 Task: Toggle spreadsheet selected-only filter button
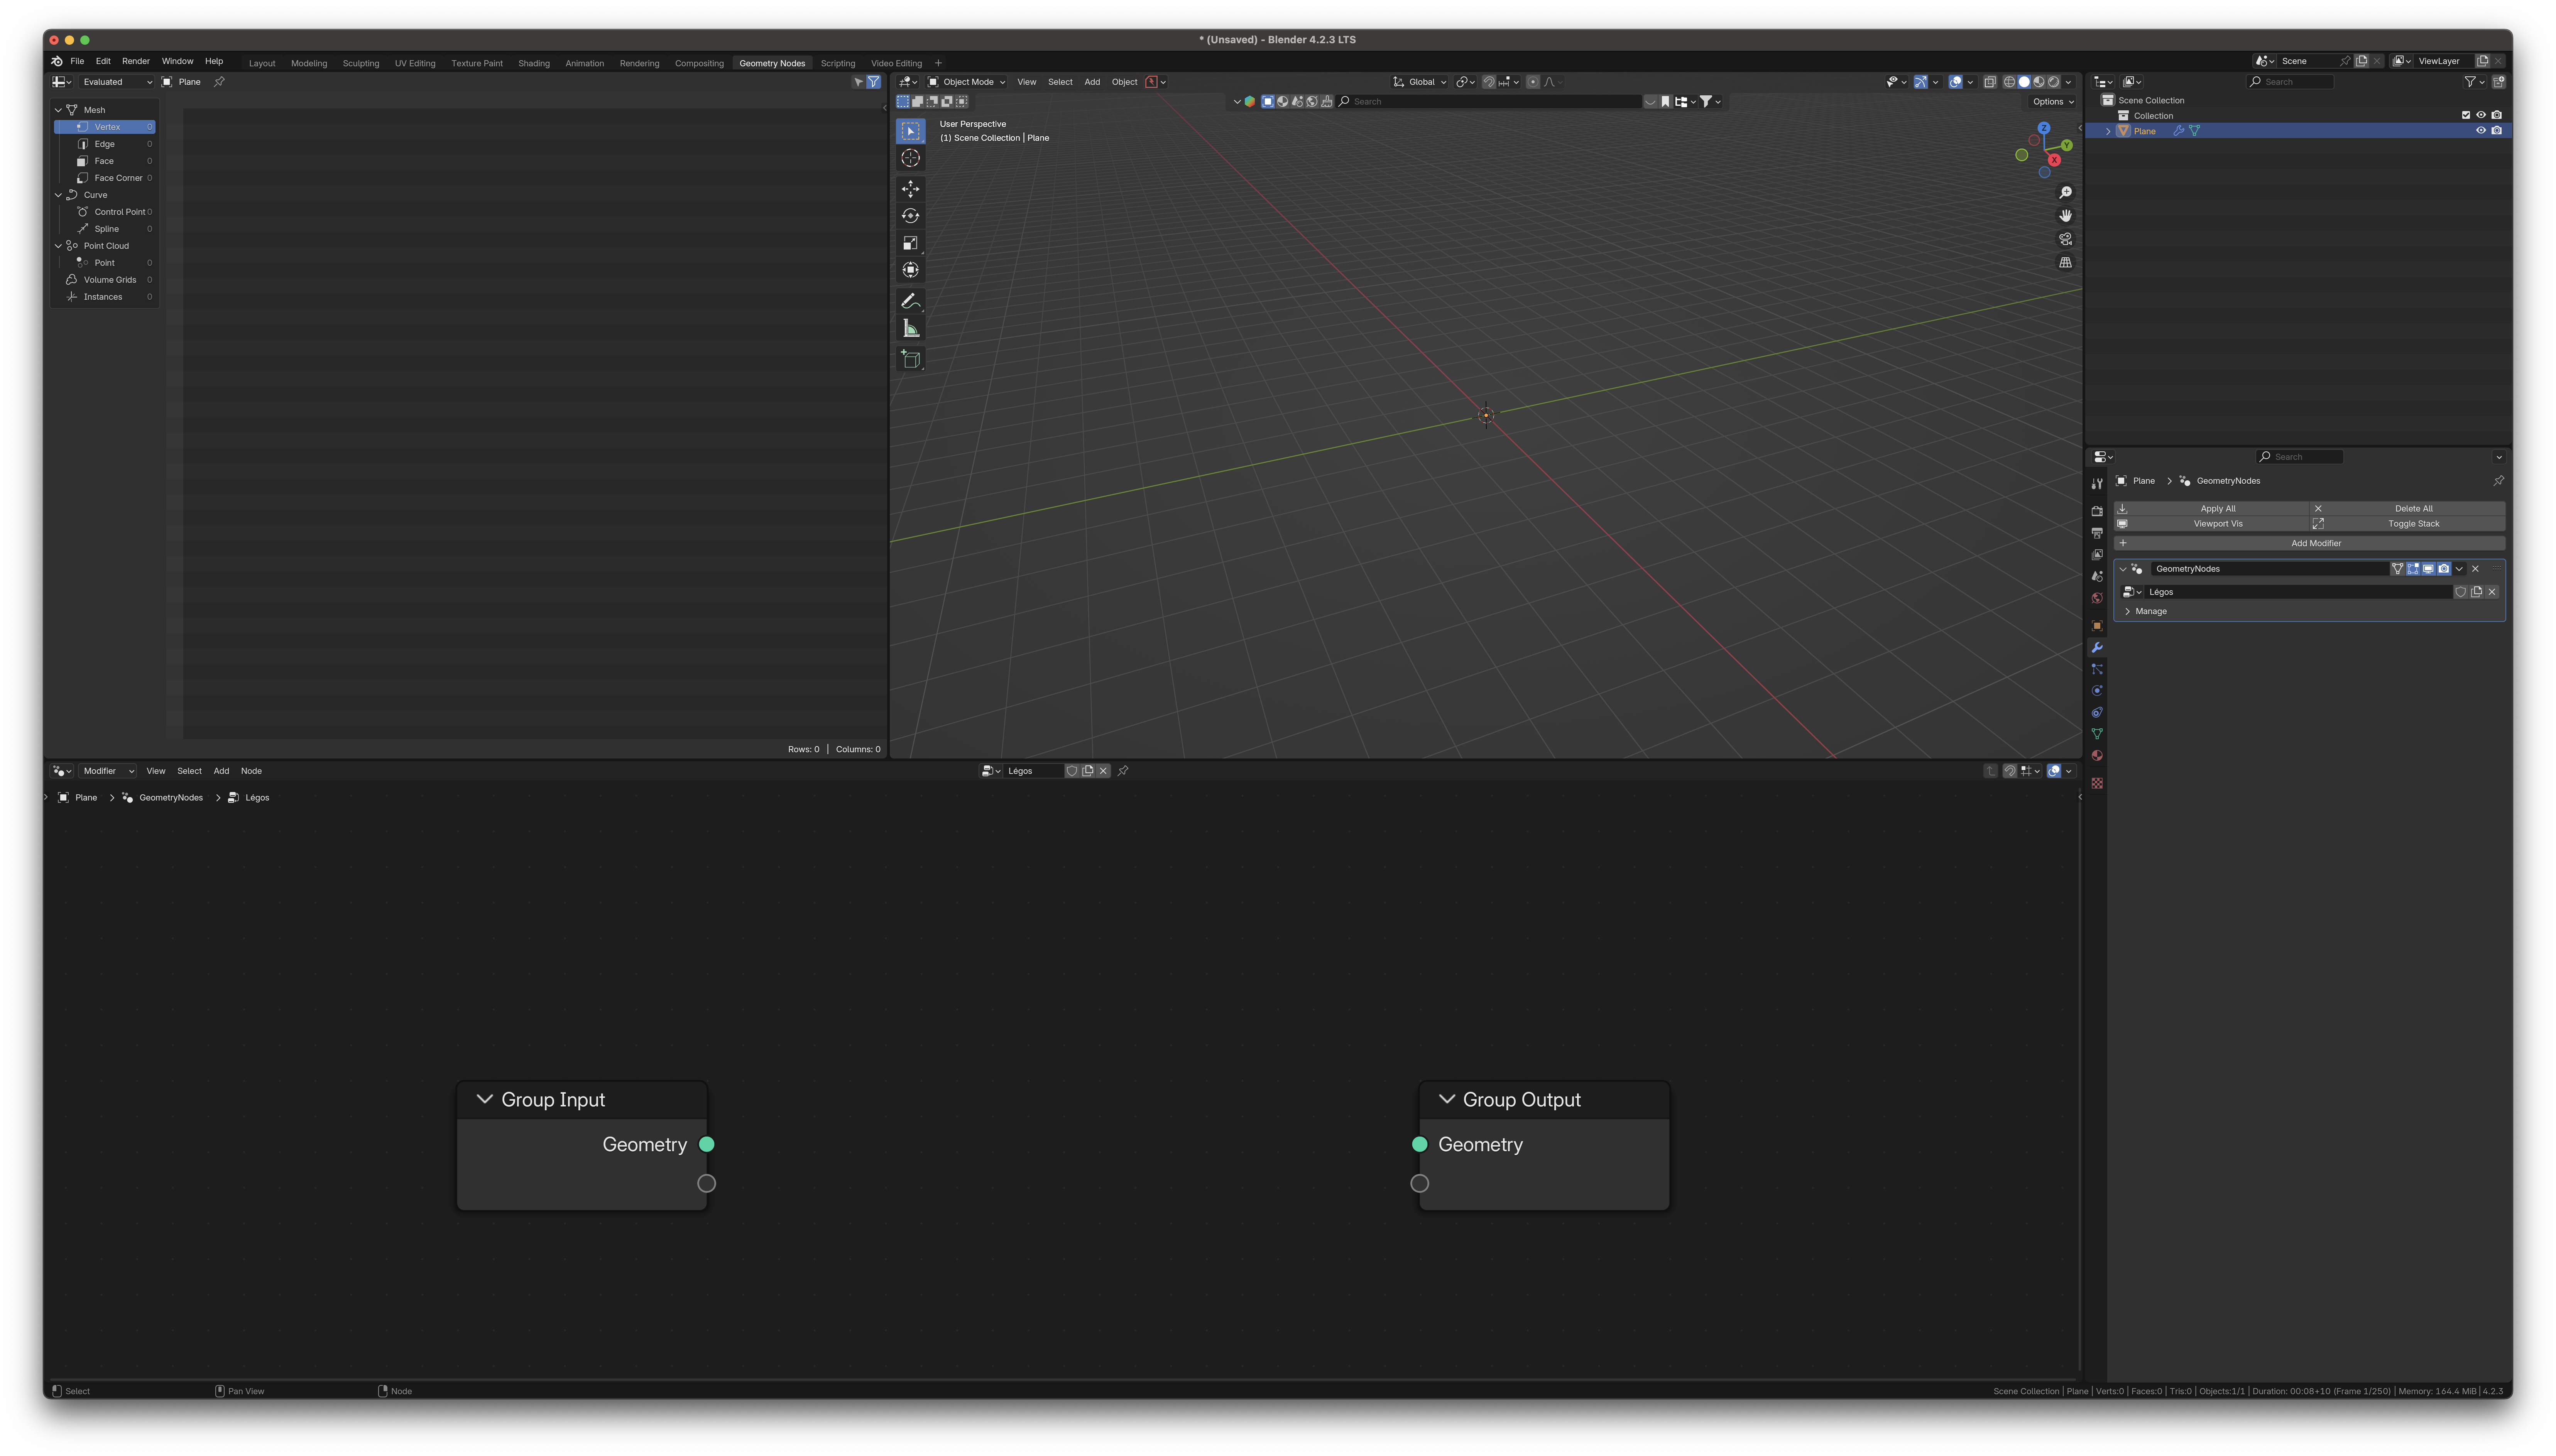click(858, 82)
